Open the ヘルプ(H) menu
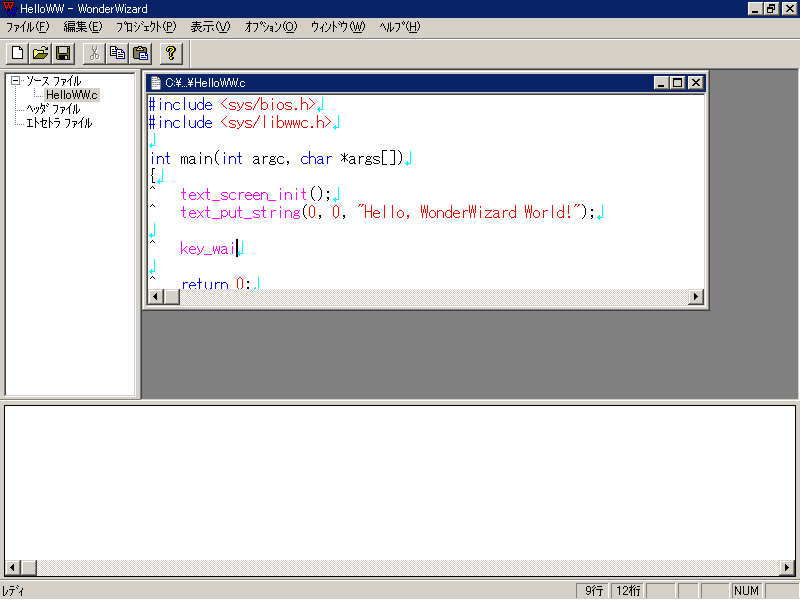This screenshot has width=800, height=600. [399, 27]
